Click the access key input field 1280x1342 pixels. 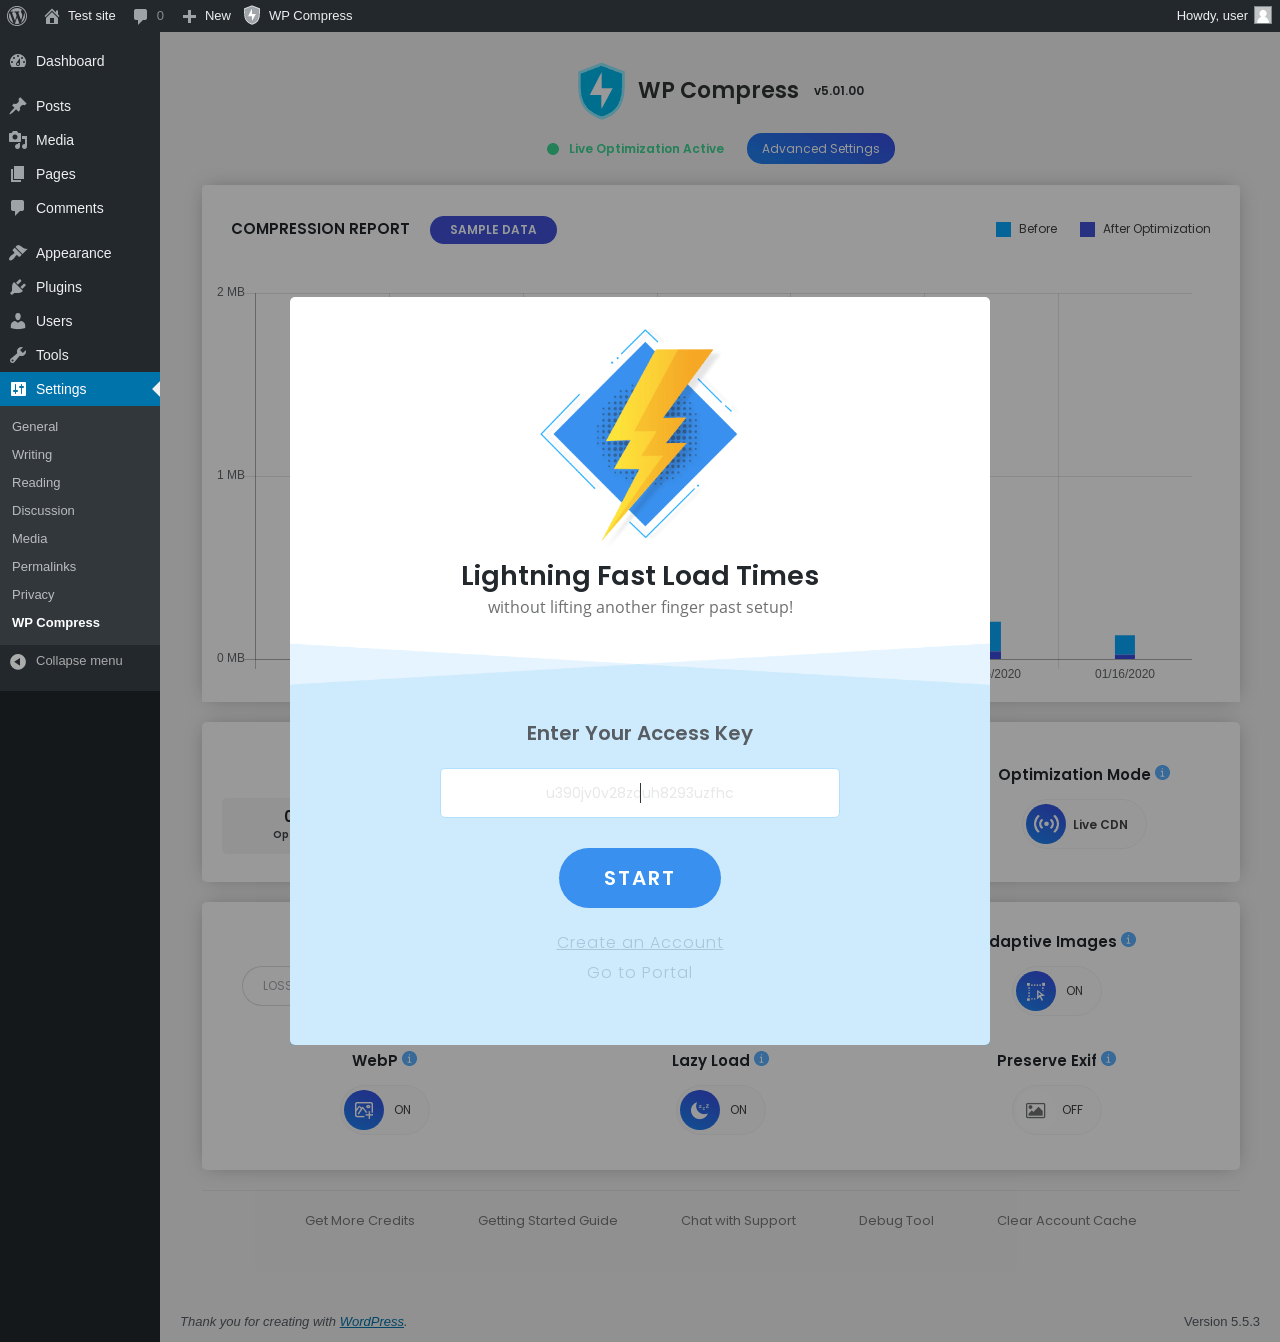point(640,793)
